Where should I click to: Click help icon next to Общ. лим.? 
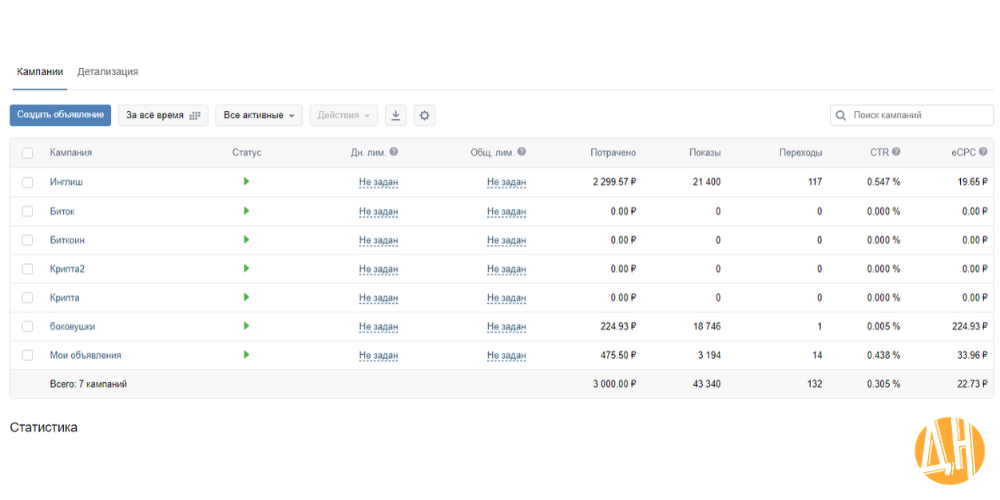[x=522, y=152]
